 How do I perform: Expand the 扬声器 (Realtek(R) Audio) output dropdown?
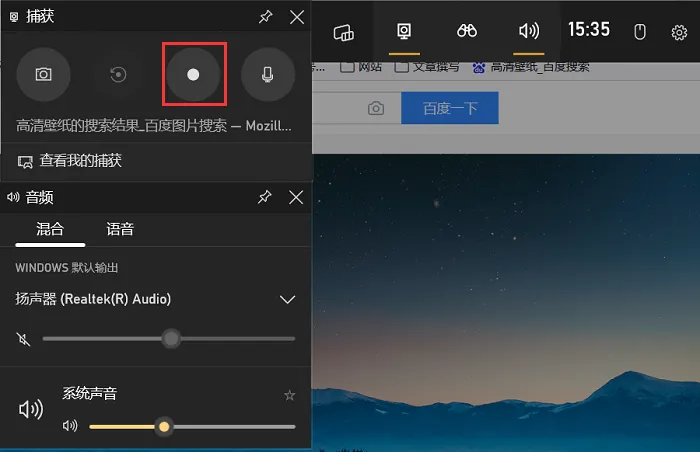[x=288, y=299]
